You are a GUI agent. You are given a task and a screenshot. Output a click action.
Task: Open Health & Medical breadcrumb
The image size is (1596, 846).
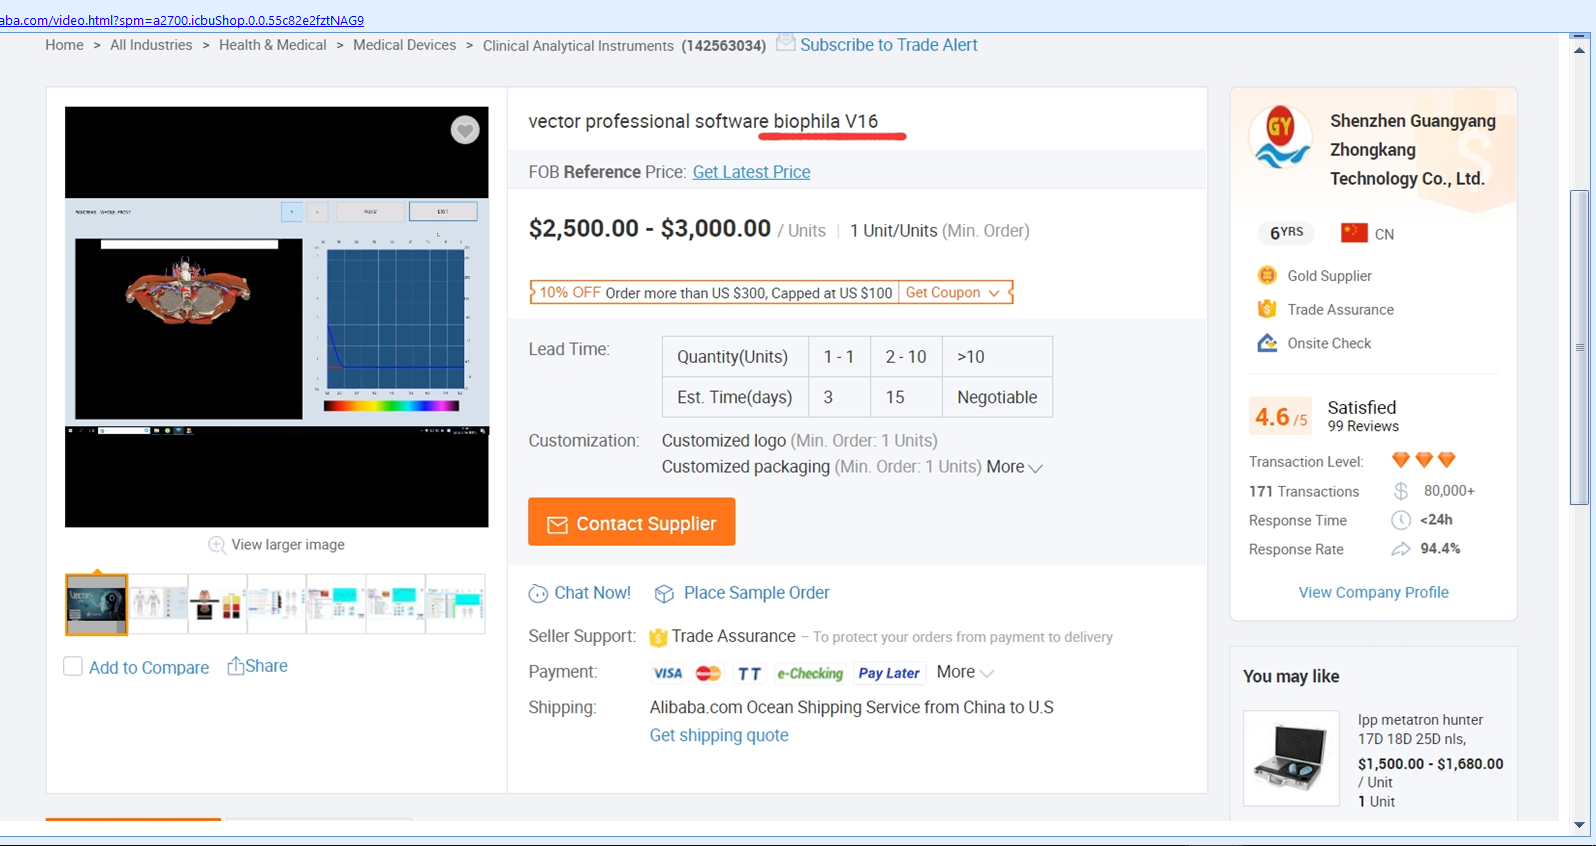pyautogui.click(x=272, y=45)
